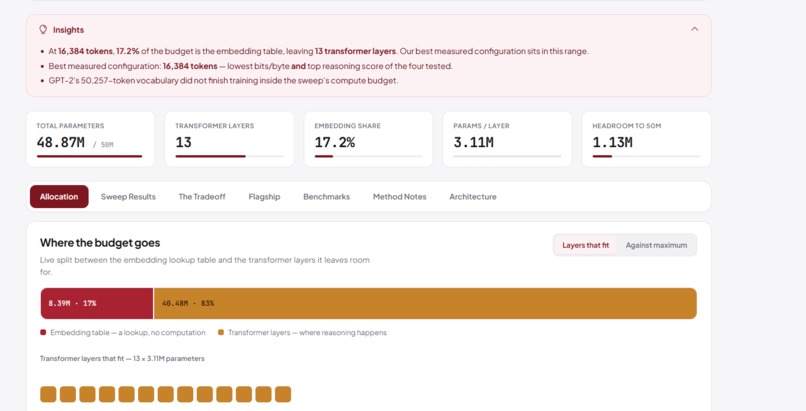Click the Headroom to 50M 1.13M value
The height and width of the screenshot is (411, 806).
pos(612,142)
